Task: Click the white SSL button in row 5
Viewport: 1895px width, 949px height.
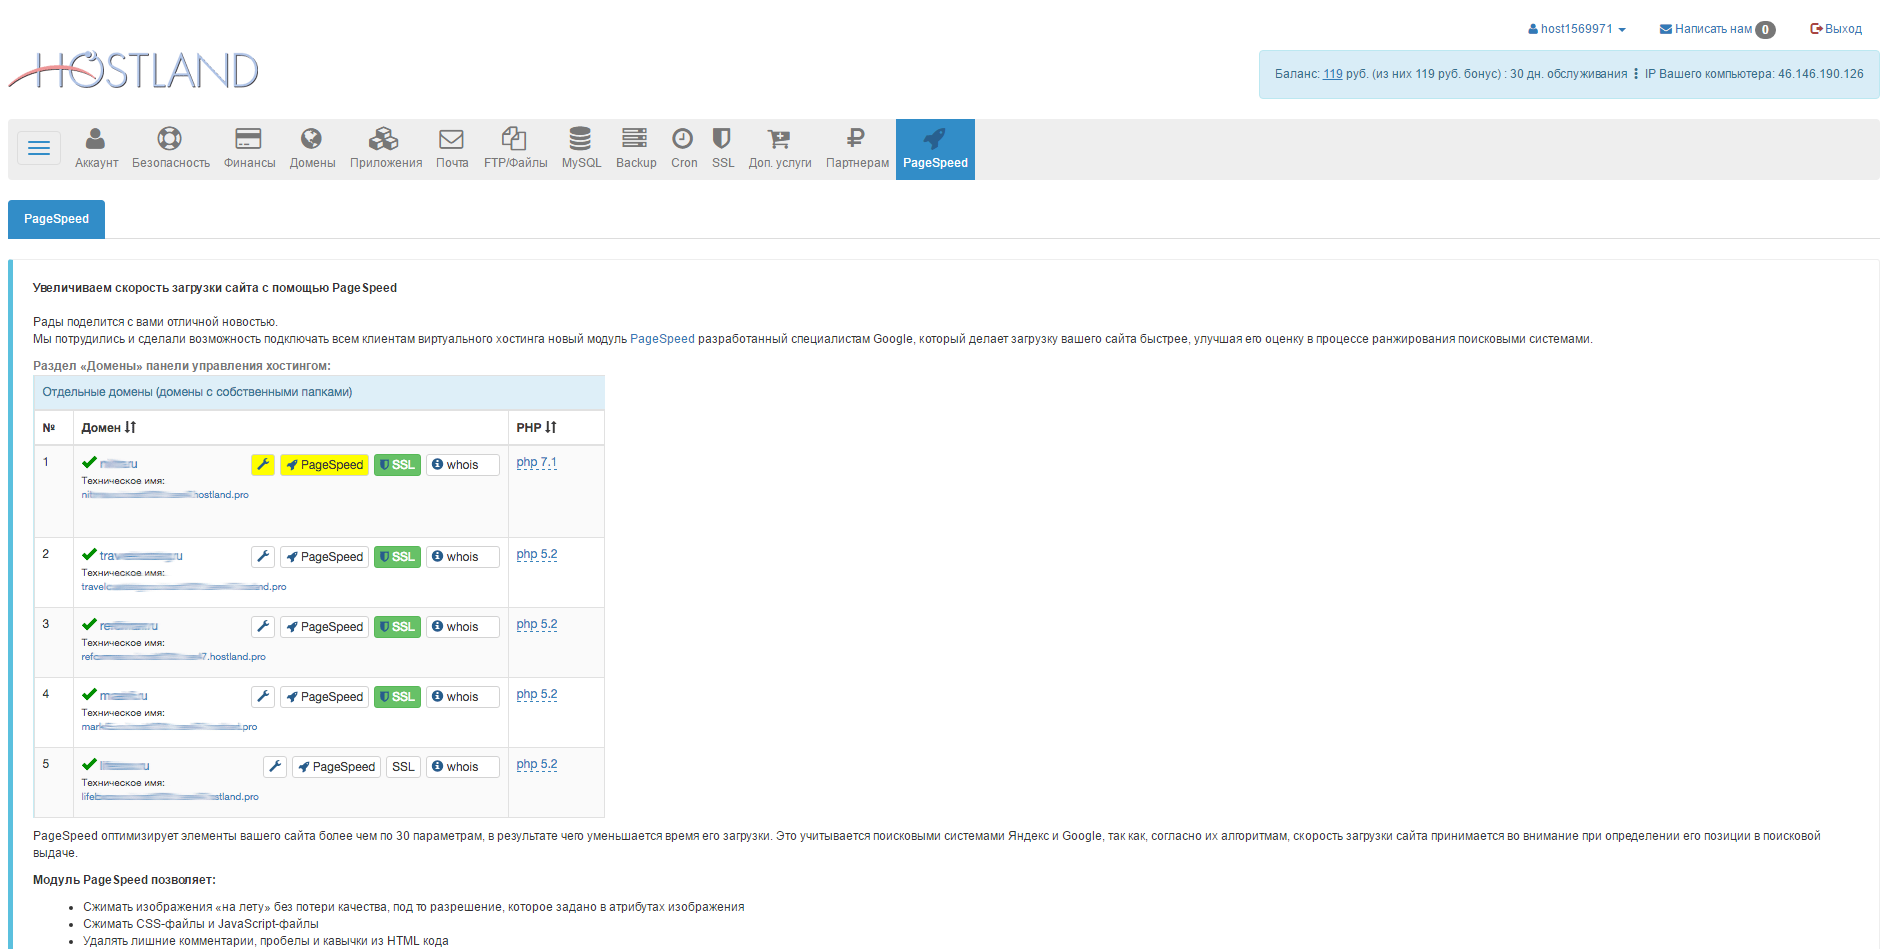Action: pos(403,767)
